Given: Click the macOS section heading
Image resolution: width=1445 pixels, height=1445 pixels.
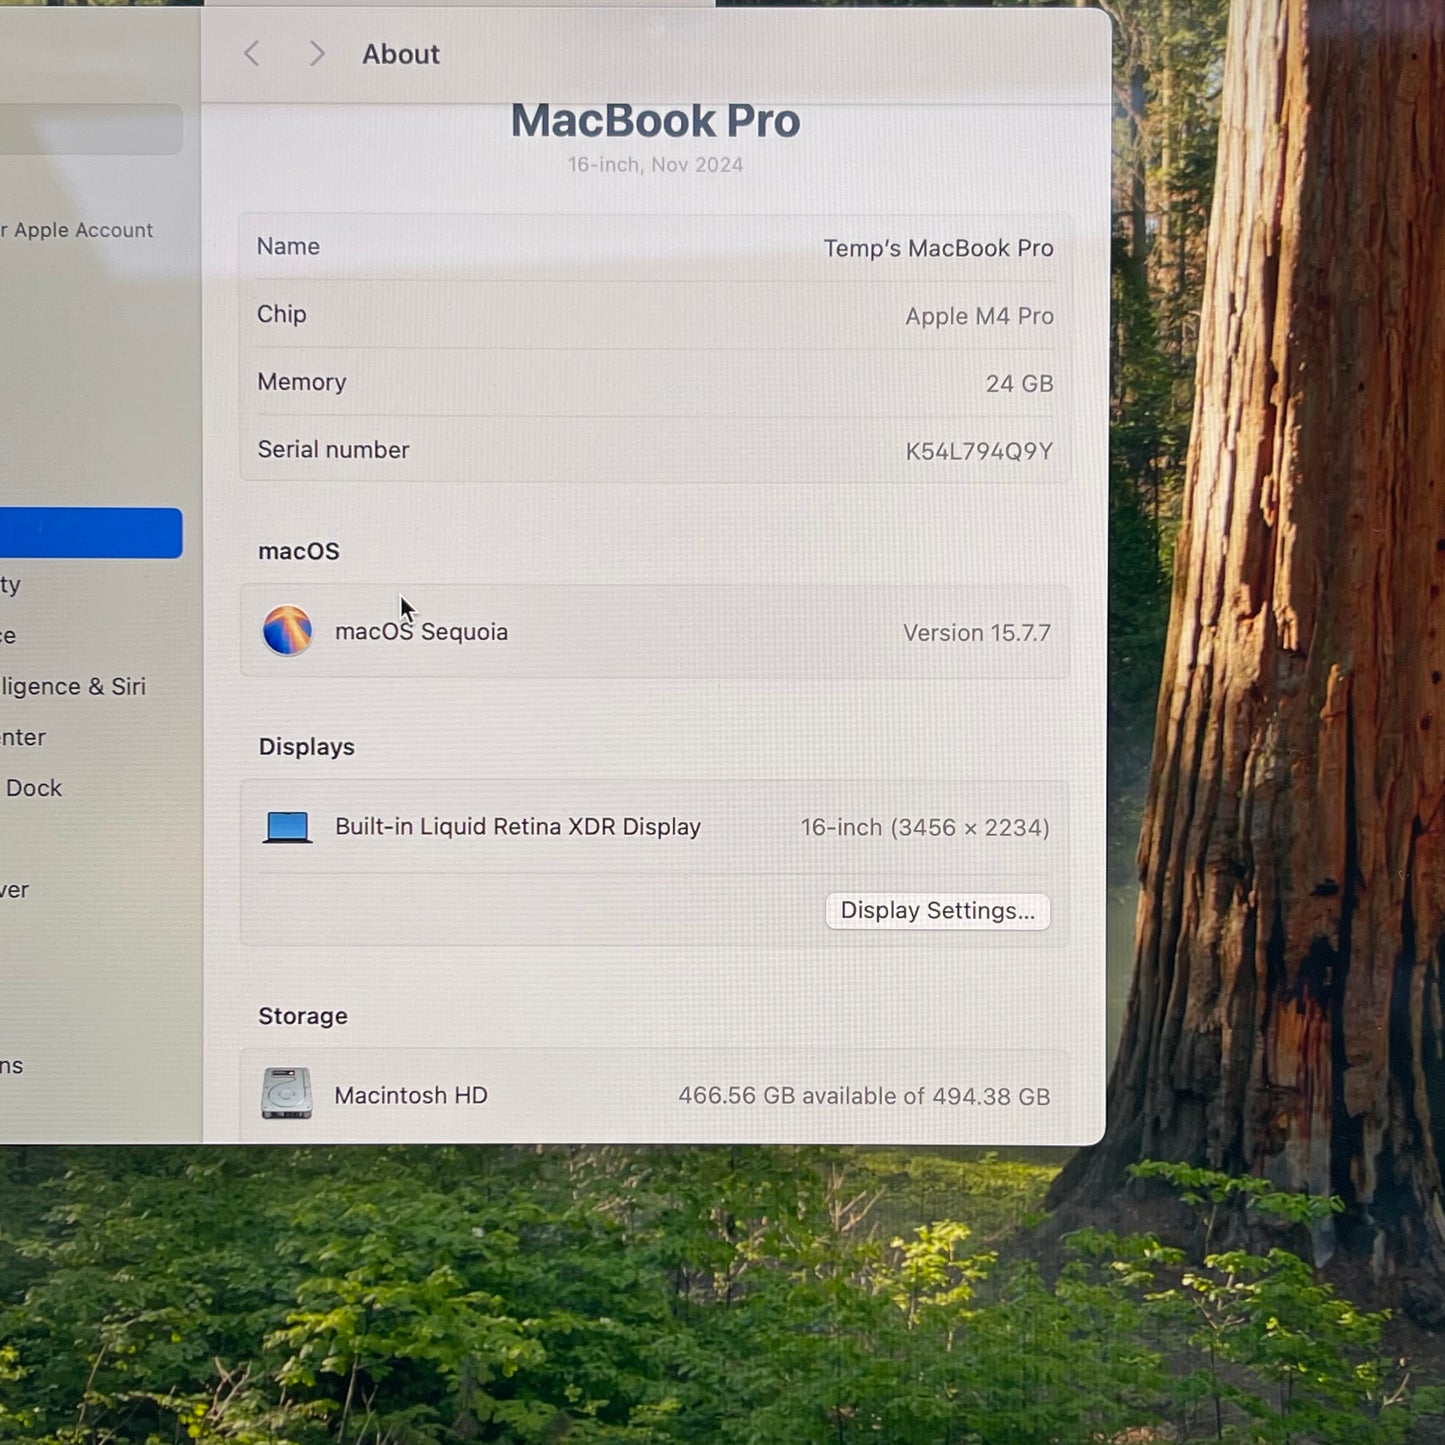Looking at the screenshot, I should [299, 552].
